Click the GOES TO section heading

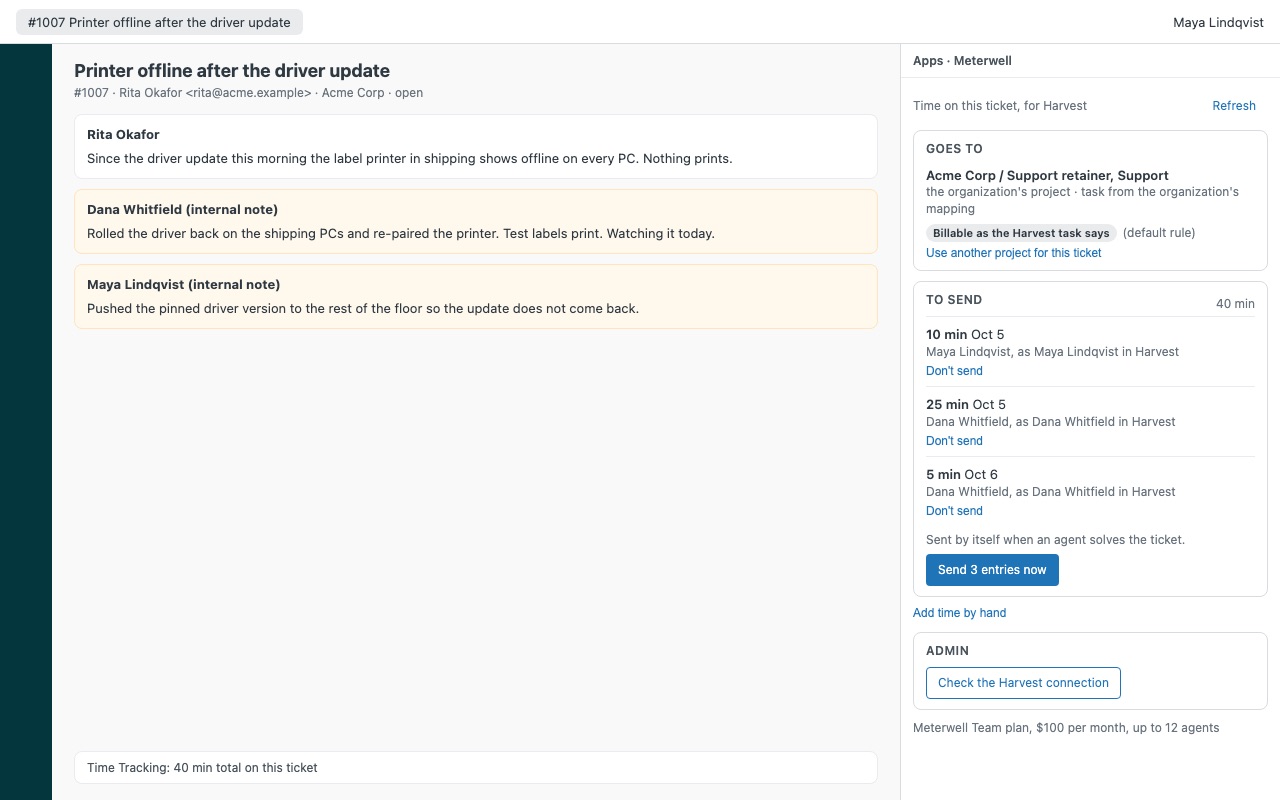click(954, 149)
